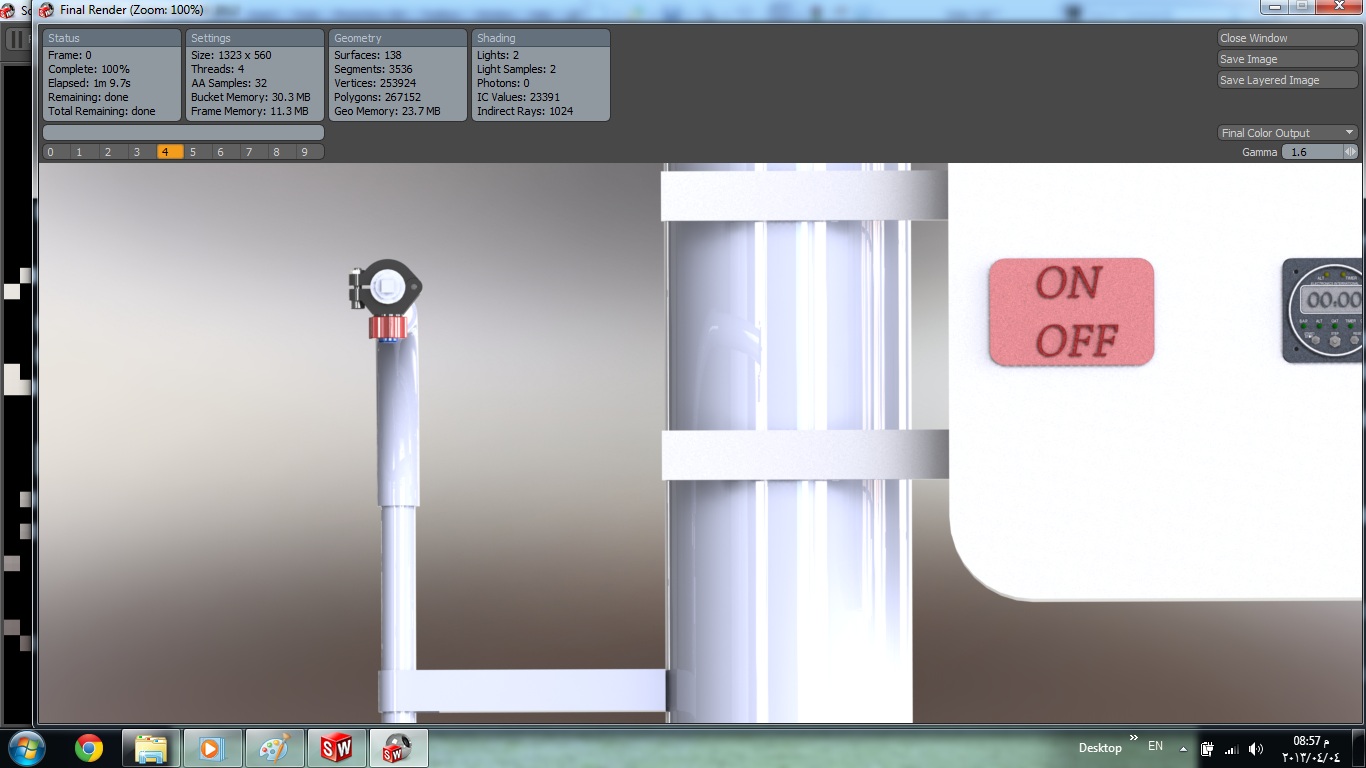Click the Gamma value field showing 1.6
This screenshot has height=768, width=1366.
pos(1312,152)
